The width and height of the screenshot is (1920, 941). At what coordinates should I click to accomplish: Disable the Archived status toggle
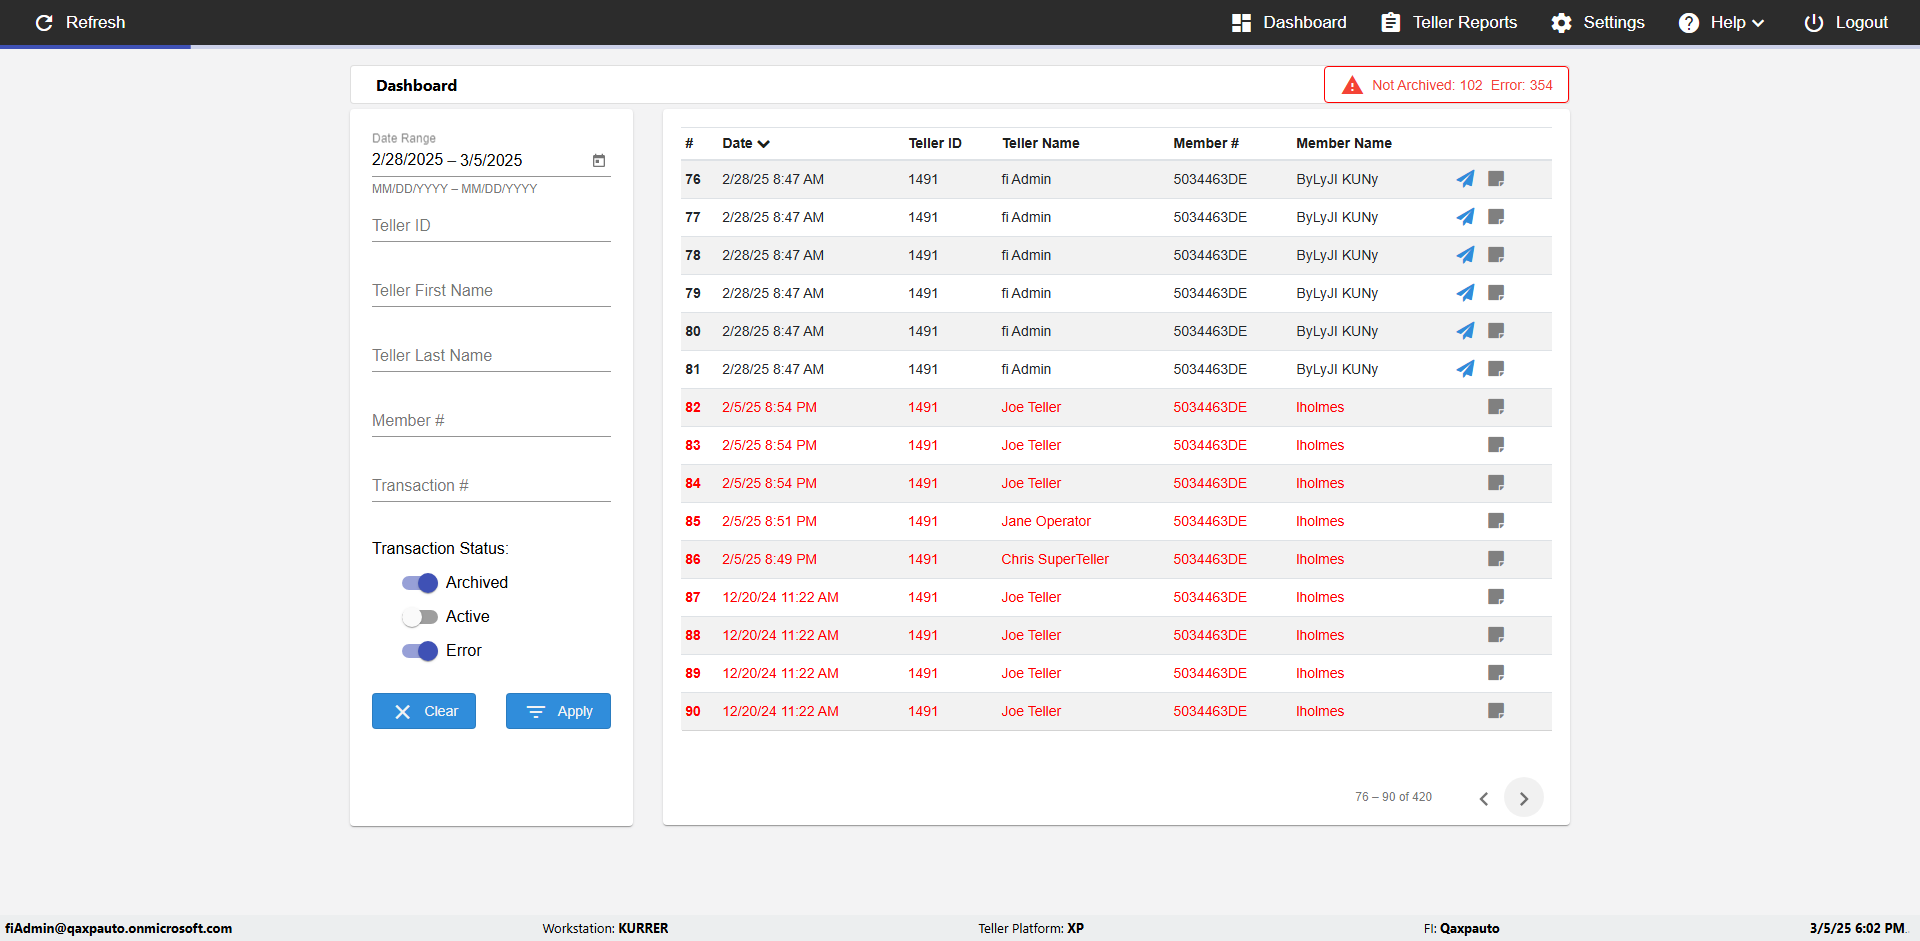[x=420, y=583]
